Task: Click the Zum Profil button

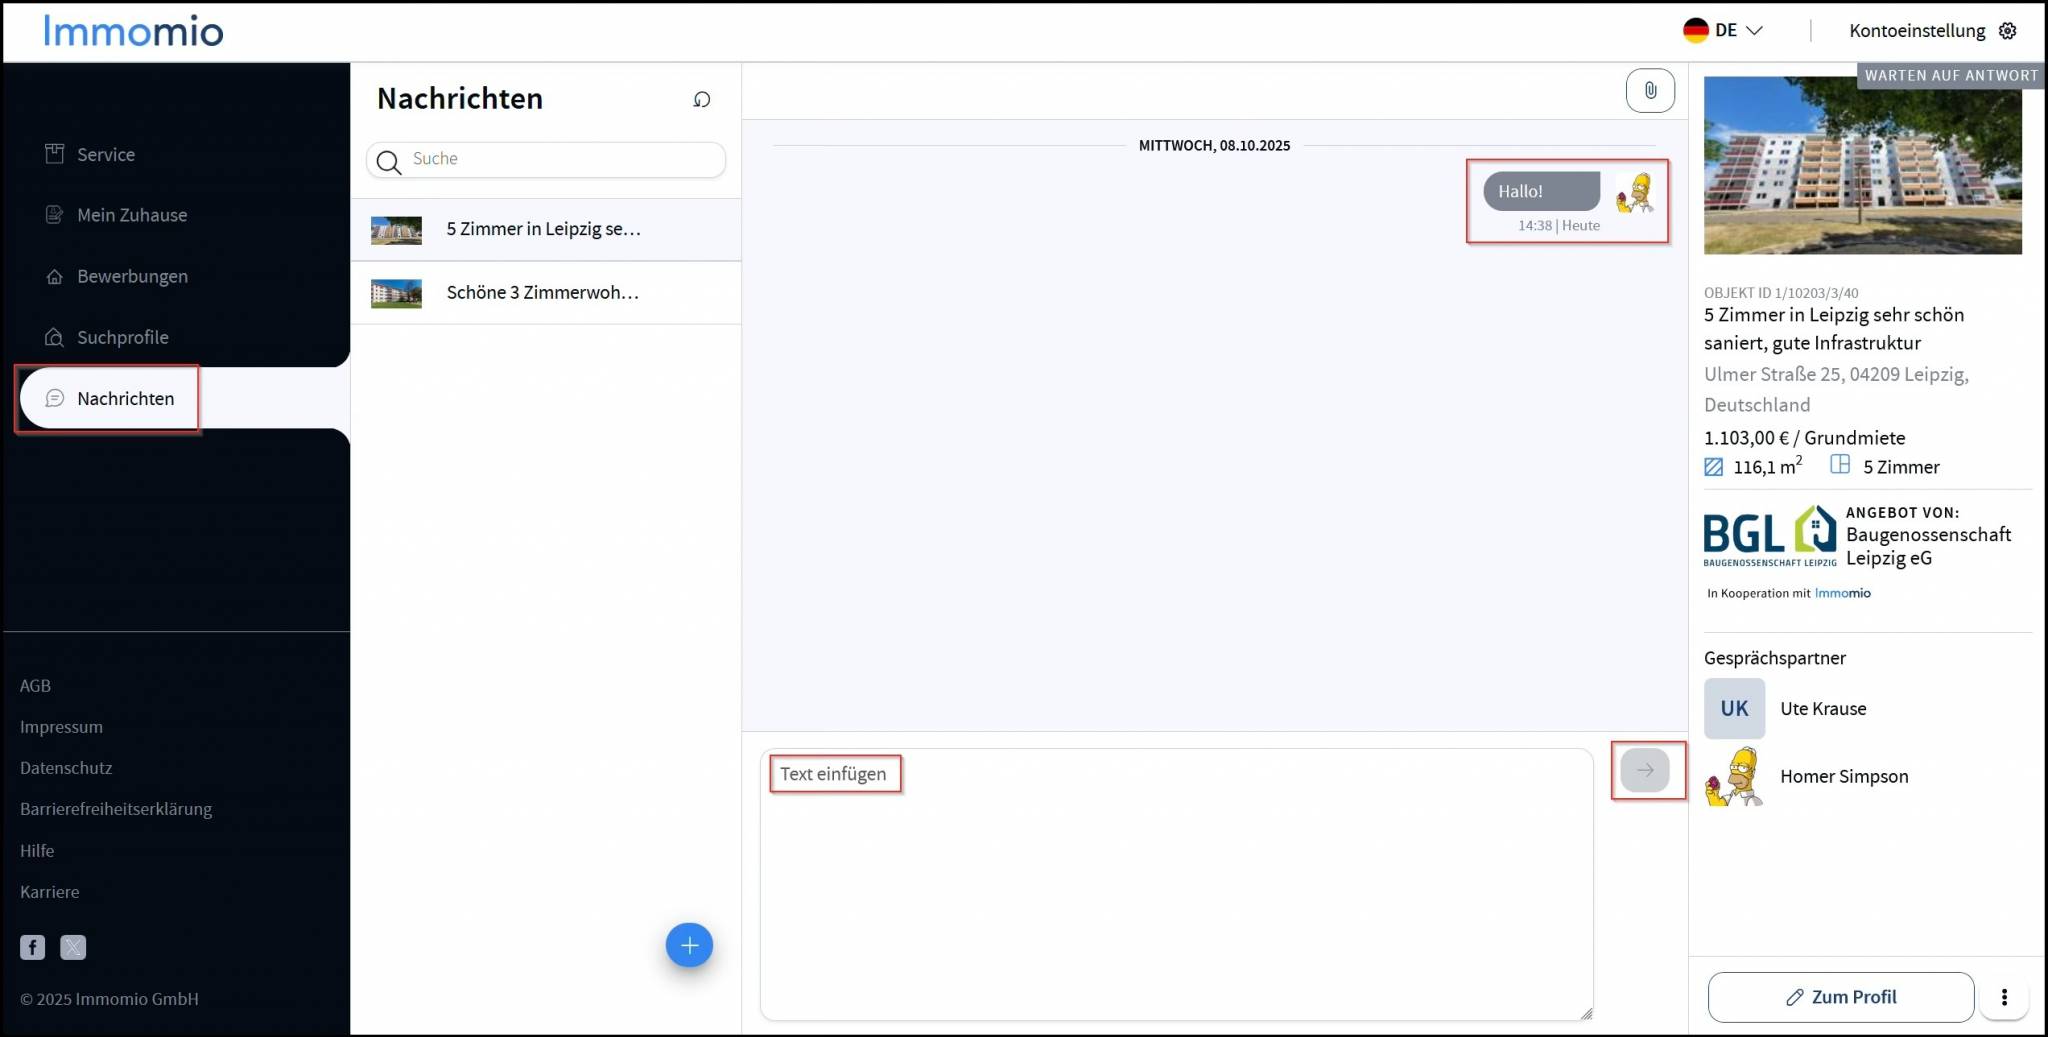Action: tap(1840, 997)
